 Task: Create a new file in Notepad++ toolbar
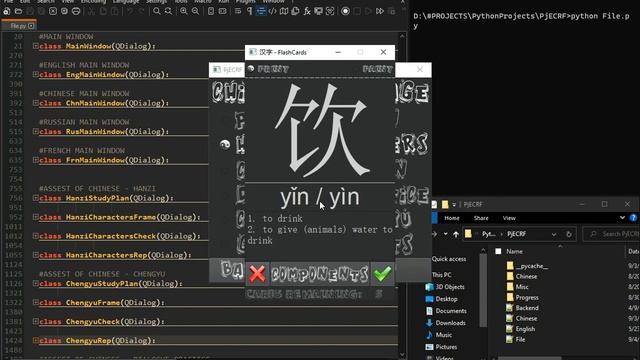(x=7, y=11)
